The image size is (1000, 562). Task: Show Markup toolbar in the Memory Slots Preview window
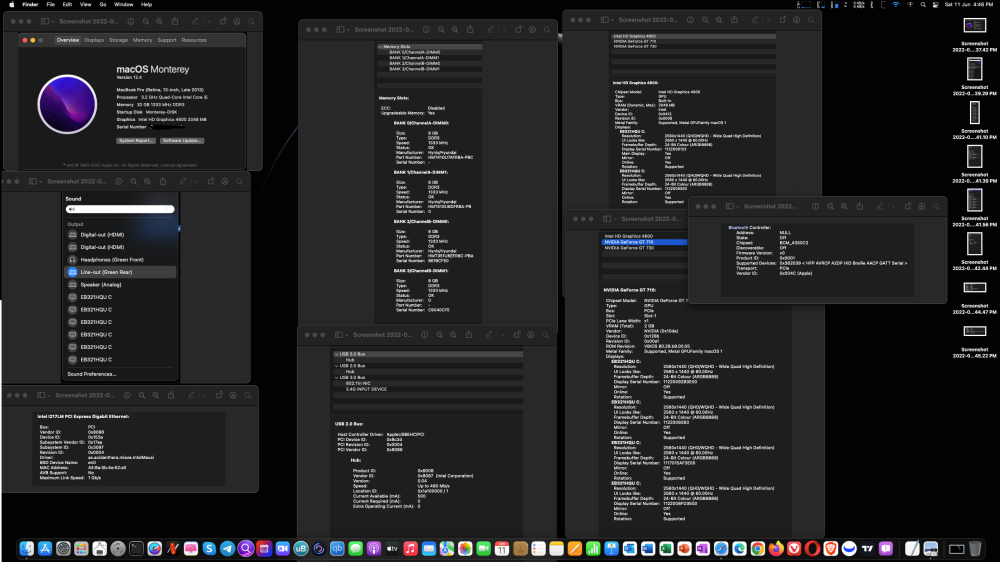coord(533,29)
